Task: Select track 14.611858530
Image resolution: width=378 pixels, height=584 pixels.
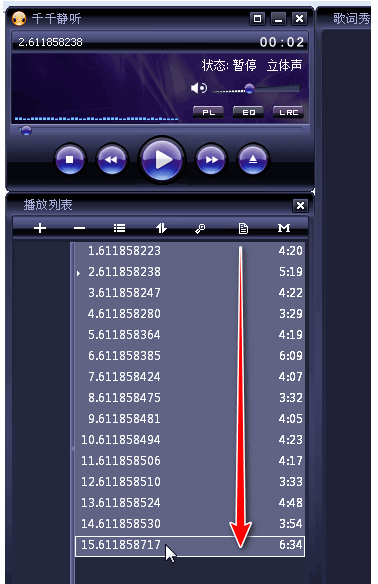Action: point(190,524)
